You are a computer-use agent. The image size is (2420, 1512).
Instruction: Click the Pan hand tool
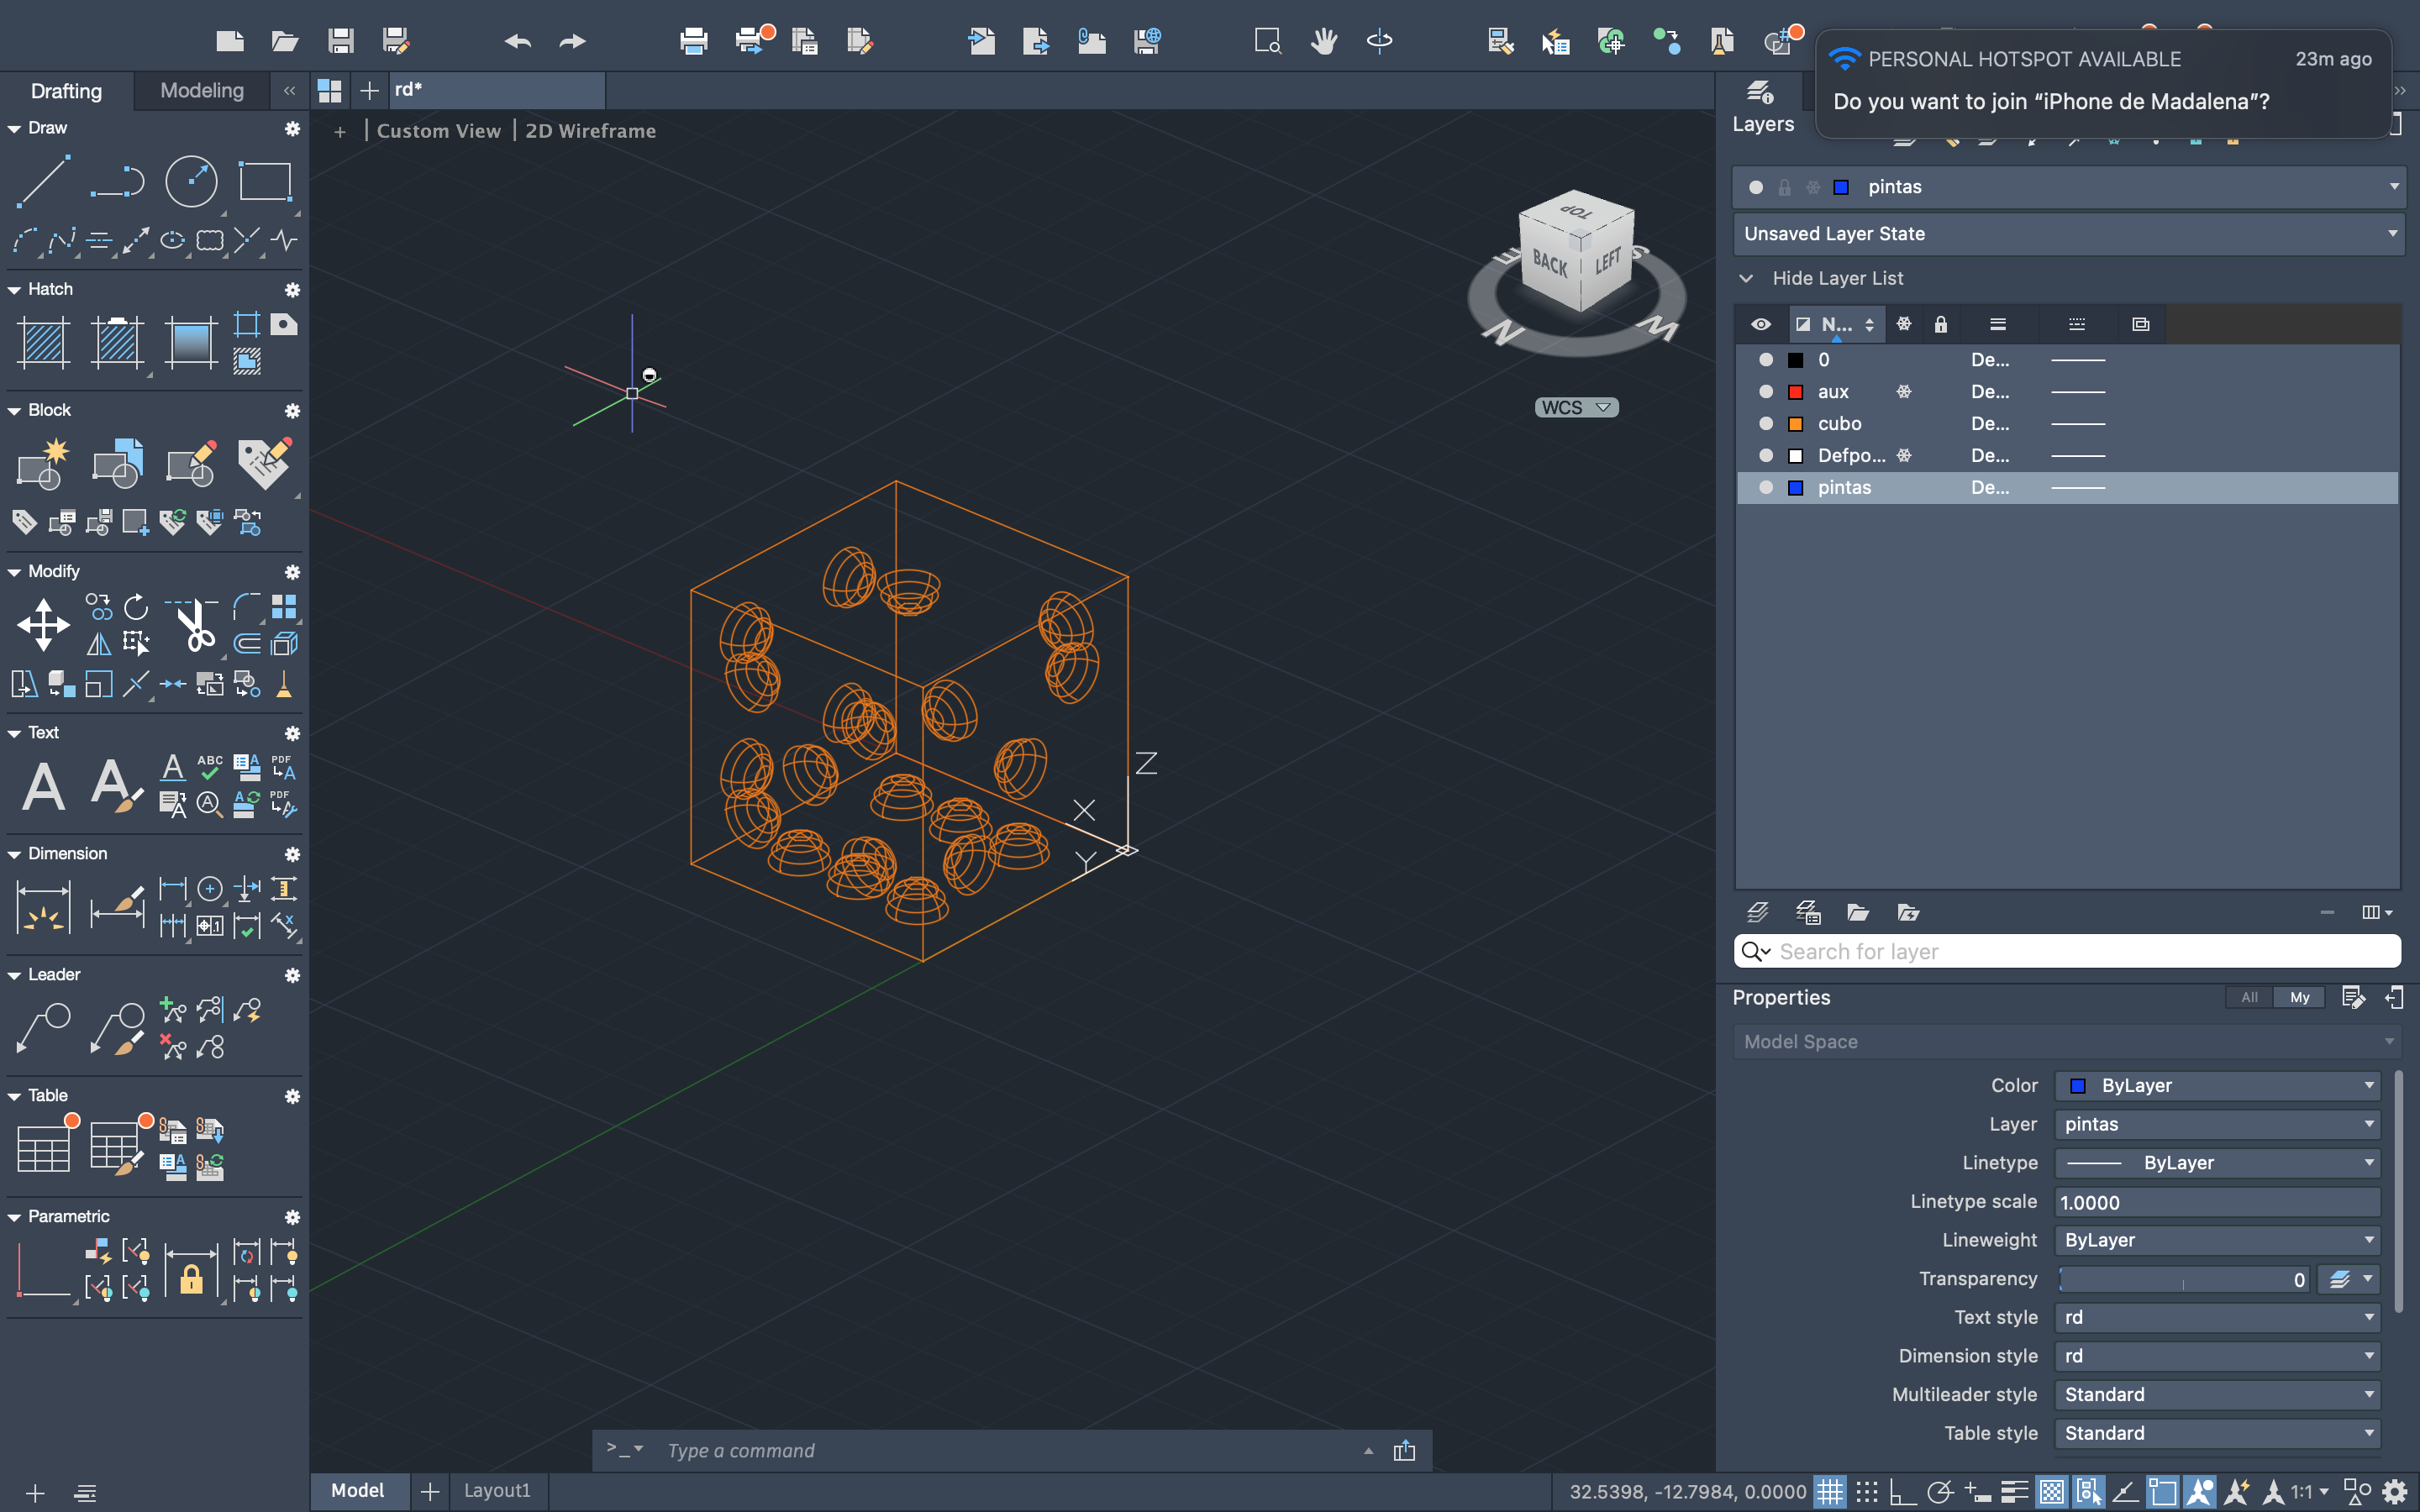click(1324, 41)
